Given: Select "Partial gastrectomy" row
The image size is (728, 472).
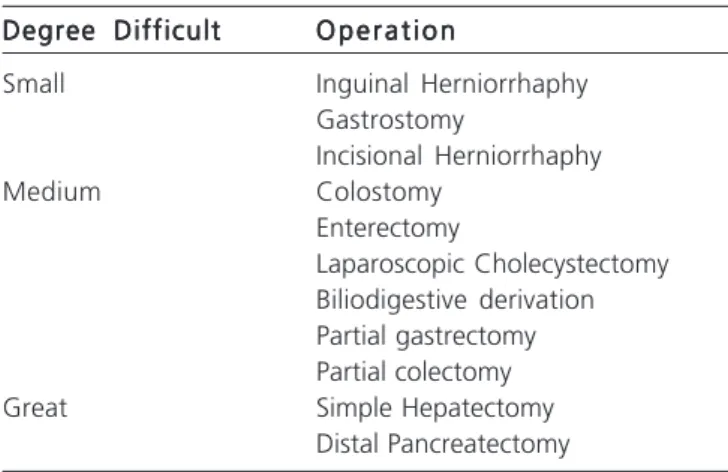Looking at the screenshot, I should [426, 336].
